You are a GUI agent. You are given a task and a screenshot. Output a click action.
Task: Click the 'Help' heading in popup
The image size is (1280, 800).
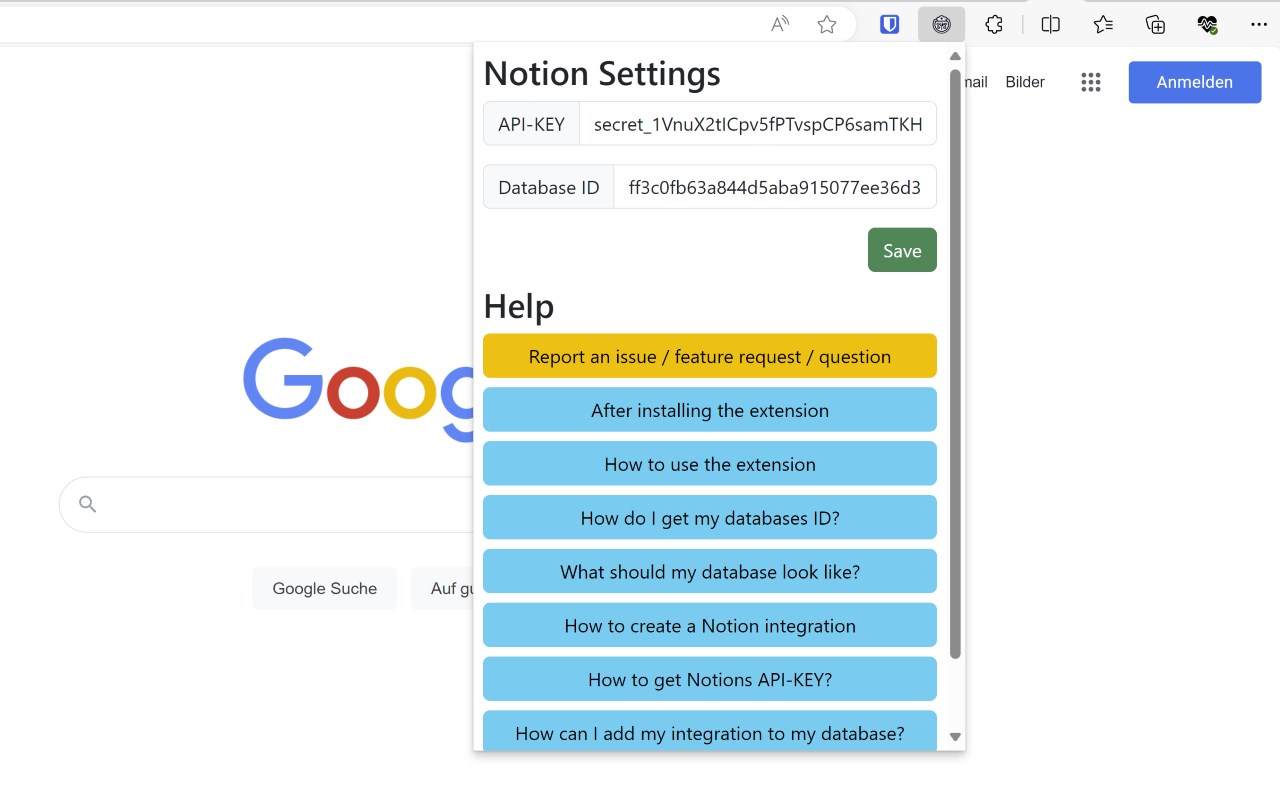tap(519, 306)
